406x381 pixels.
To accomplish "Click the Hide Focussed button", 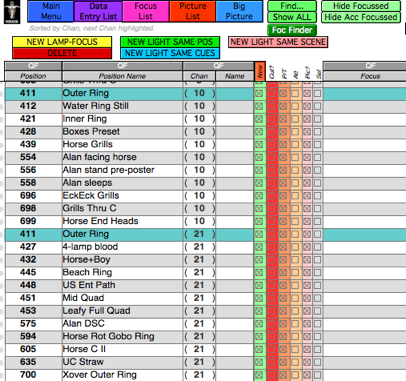I will pos(361,6).
